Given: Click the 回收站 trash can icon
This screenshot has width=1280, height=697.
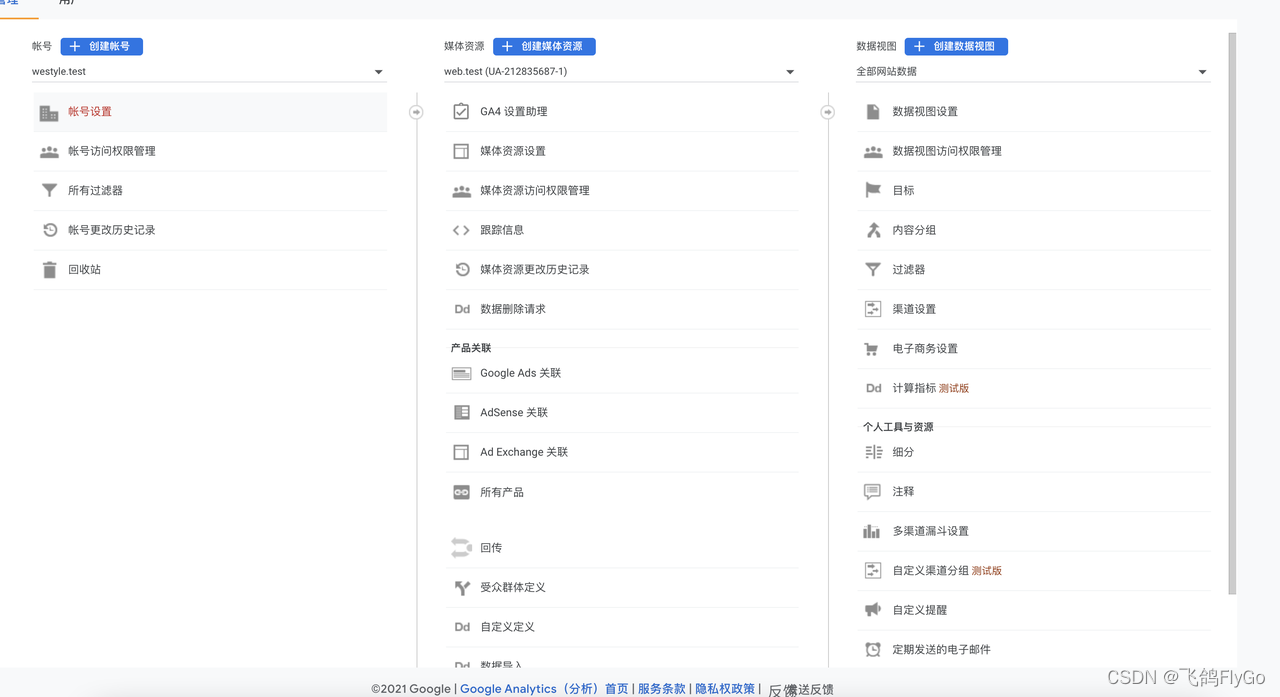Looking at the screenshot, I should pyautogui.click(x=49, y=270).
